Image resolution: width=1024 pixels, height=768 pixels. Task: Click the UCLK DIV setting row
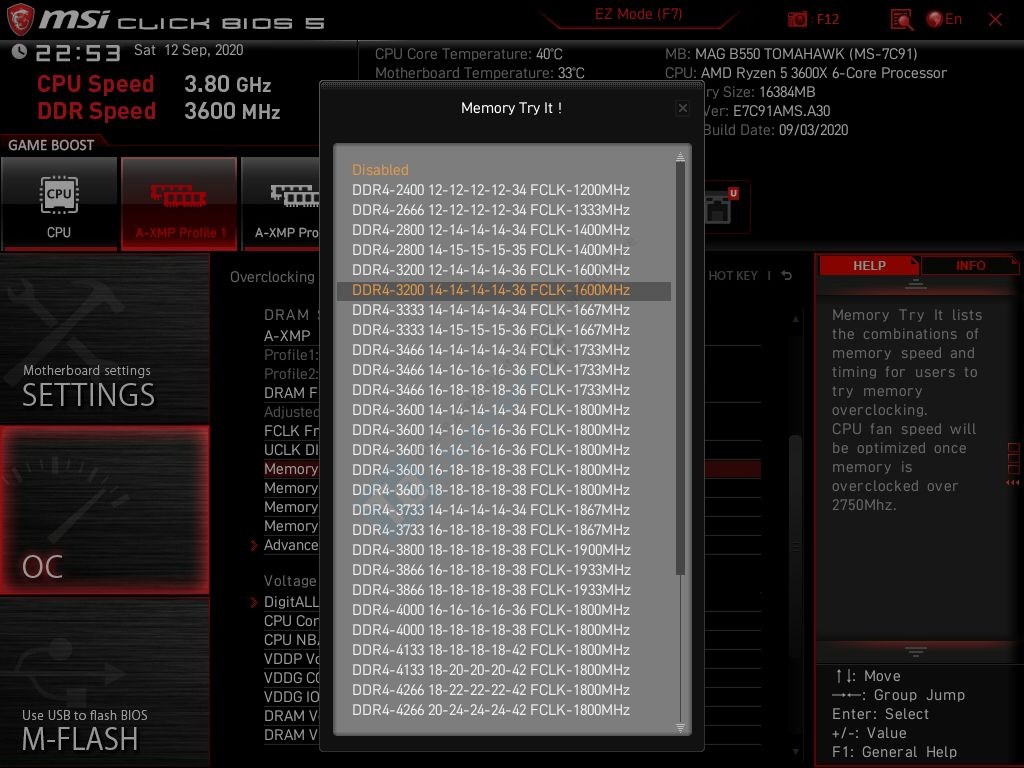pos(291,450)
